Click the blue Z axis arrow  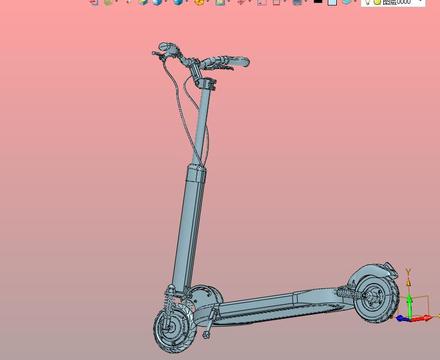point(401,318)
